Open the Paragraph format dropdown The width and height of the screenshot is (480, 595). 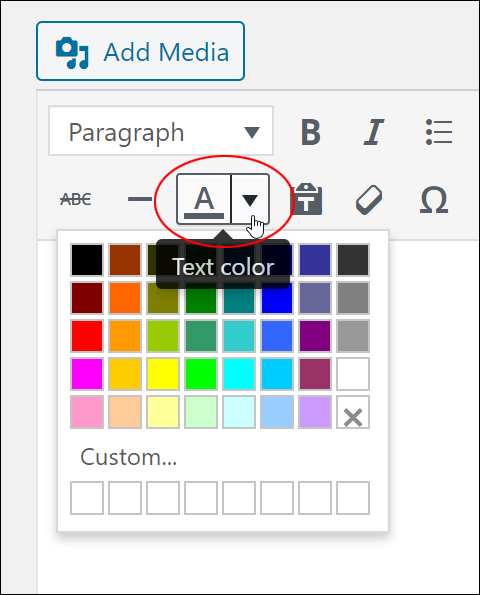coord(161,131)
